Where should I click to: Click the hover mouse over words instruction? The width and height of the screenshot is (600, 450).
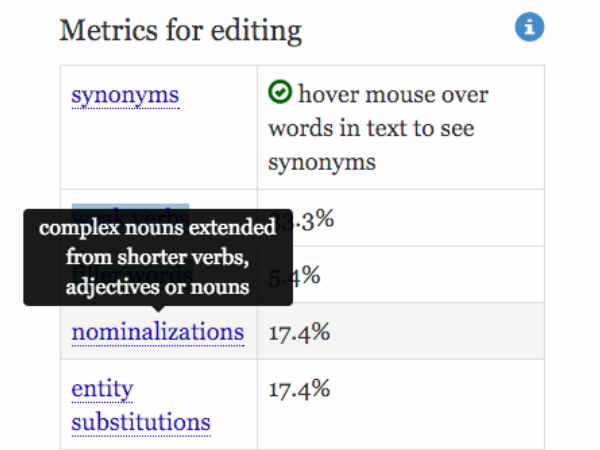pyautogui.click(x=378, y=127)
